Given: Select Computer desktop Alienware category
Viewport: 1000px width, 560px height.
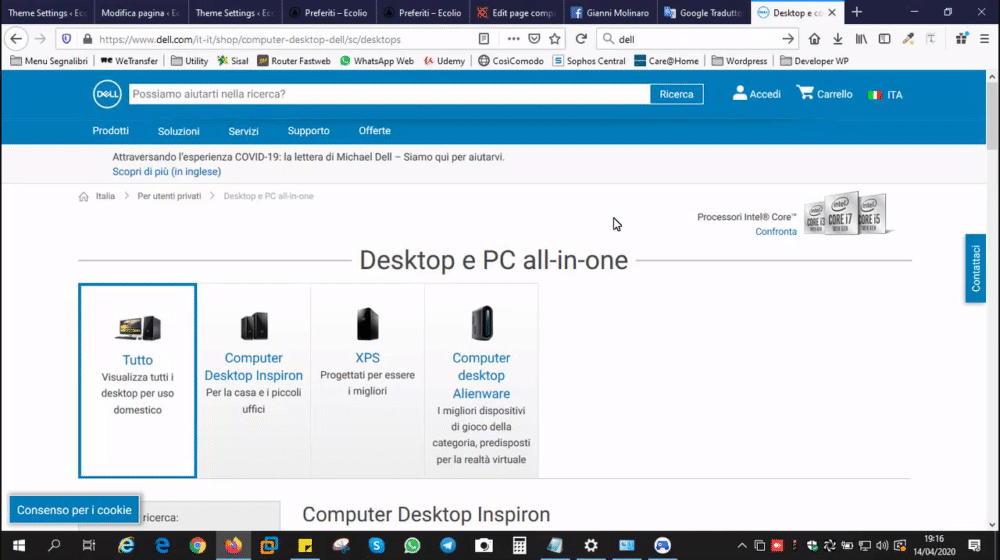Looking at the screenshot, I should [x=481, y=380].
